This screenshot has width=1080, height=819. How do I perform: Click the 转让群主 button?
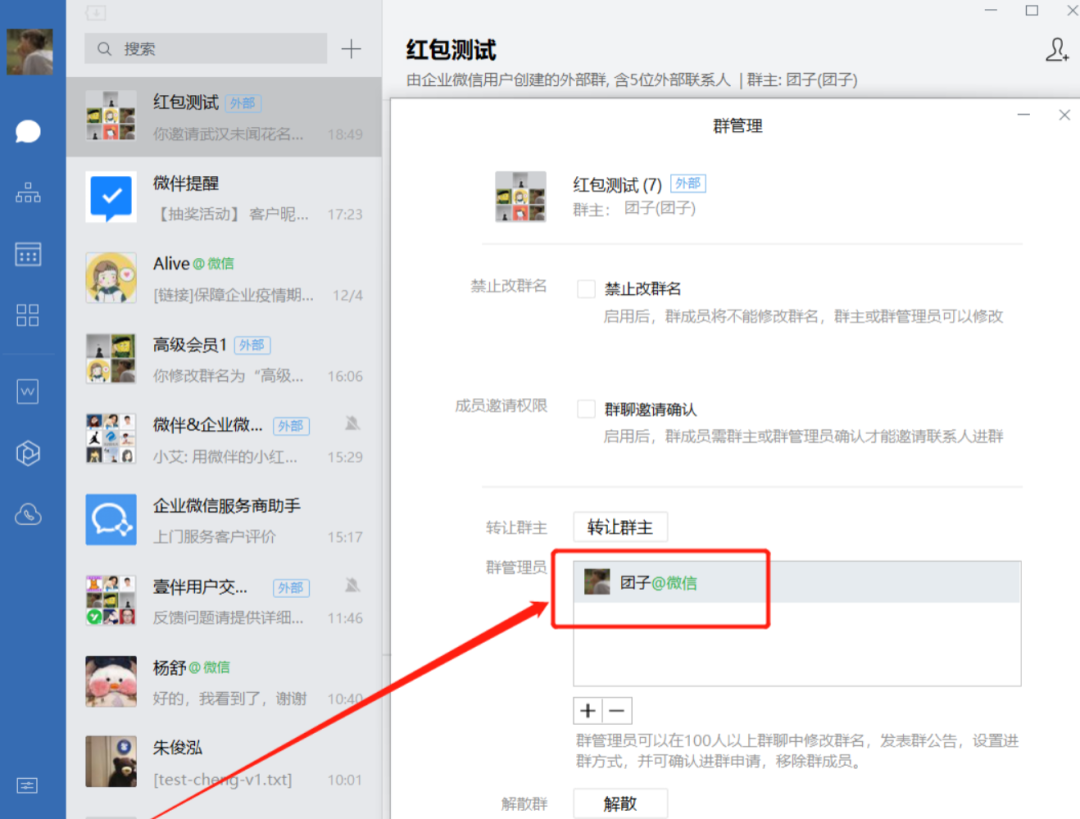pyautogui.click(x=620, y=527)
